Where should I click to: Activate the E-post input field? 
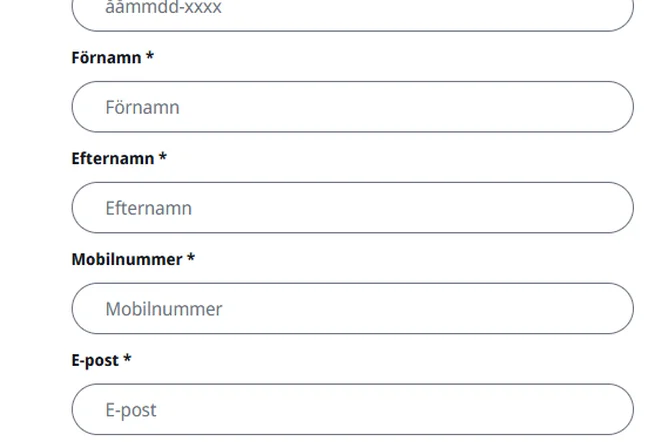(x=352, y=409)
